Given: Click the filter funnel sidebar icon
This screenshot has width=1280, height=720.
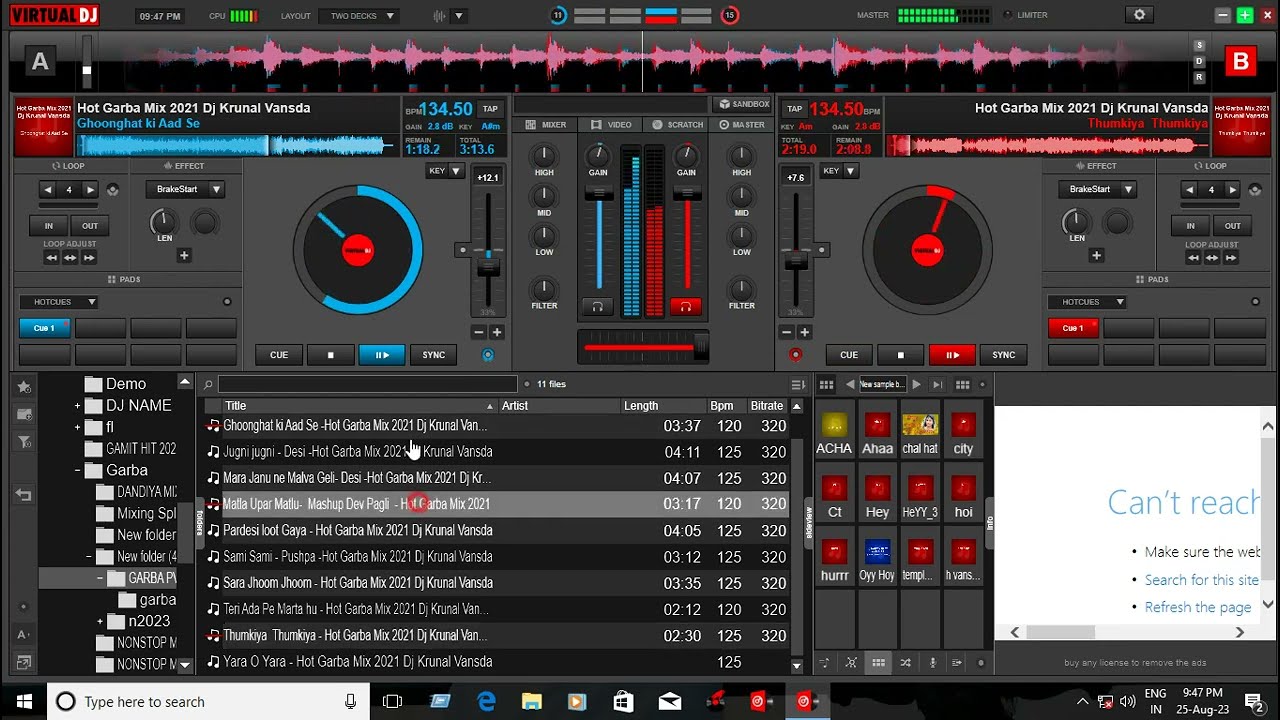Looking at the screenshot, I should pos(24,441).
